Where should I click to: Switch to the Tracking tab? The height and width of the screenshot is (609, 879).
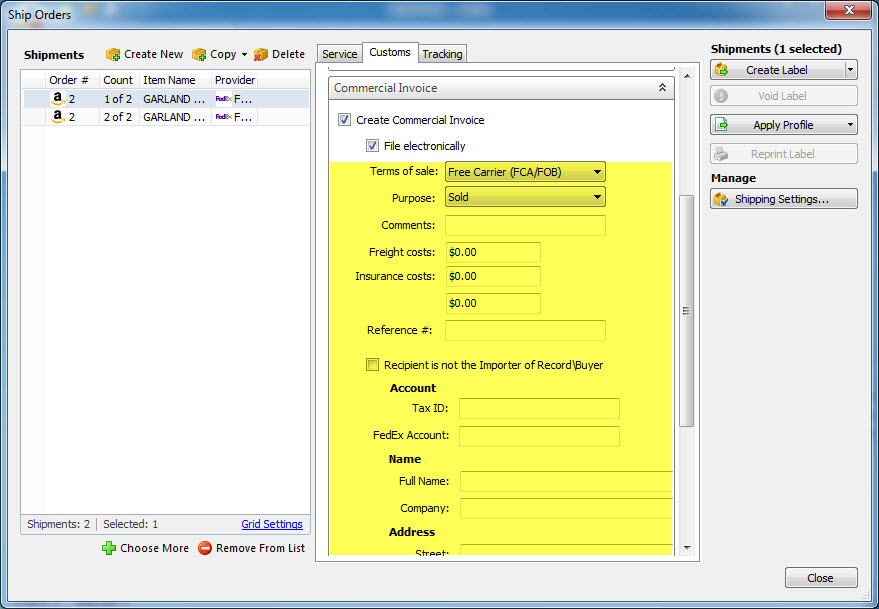tap(442, 54)
